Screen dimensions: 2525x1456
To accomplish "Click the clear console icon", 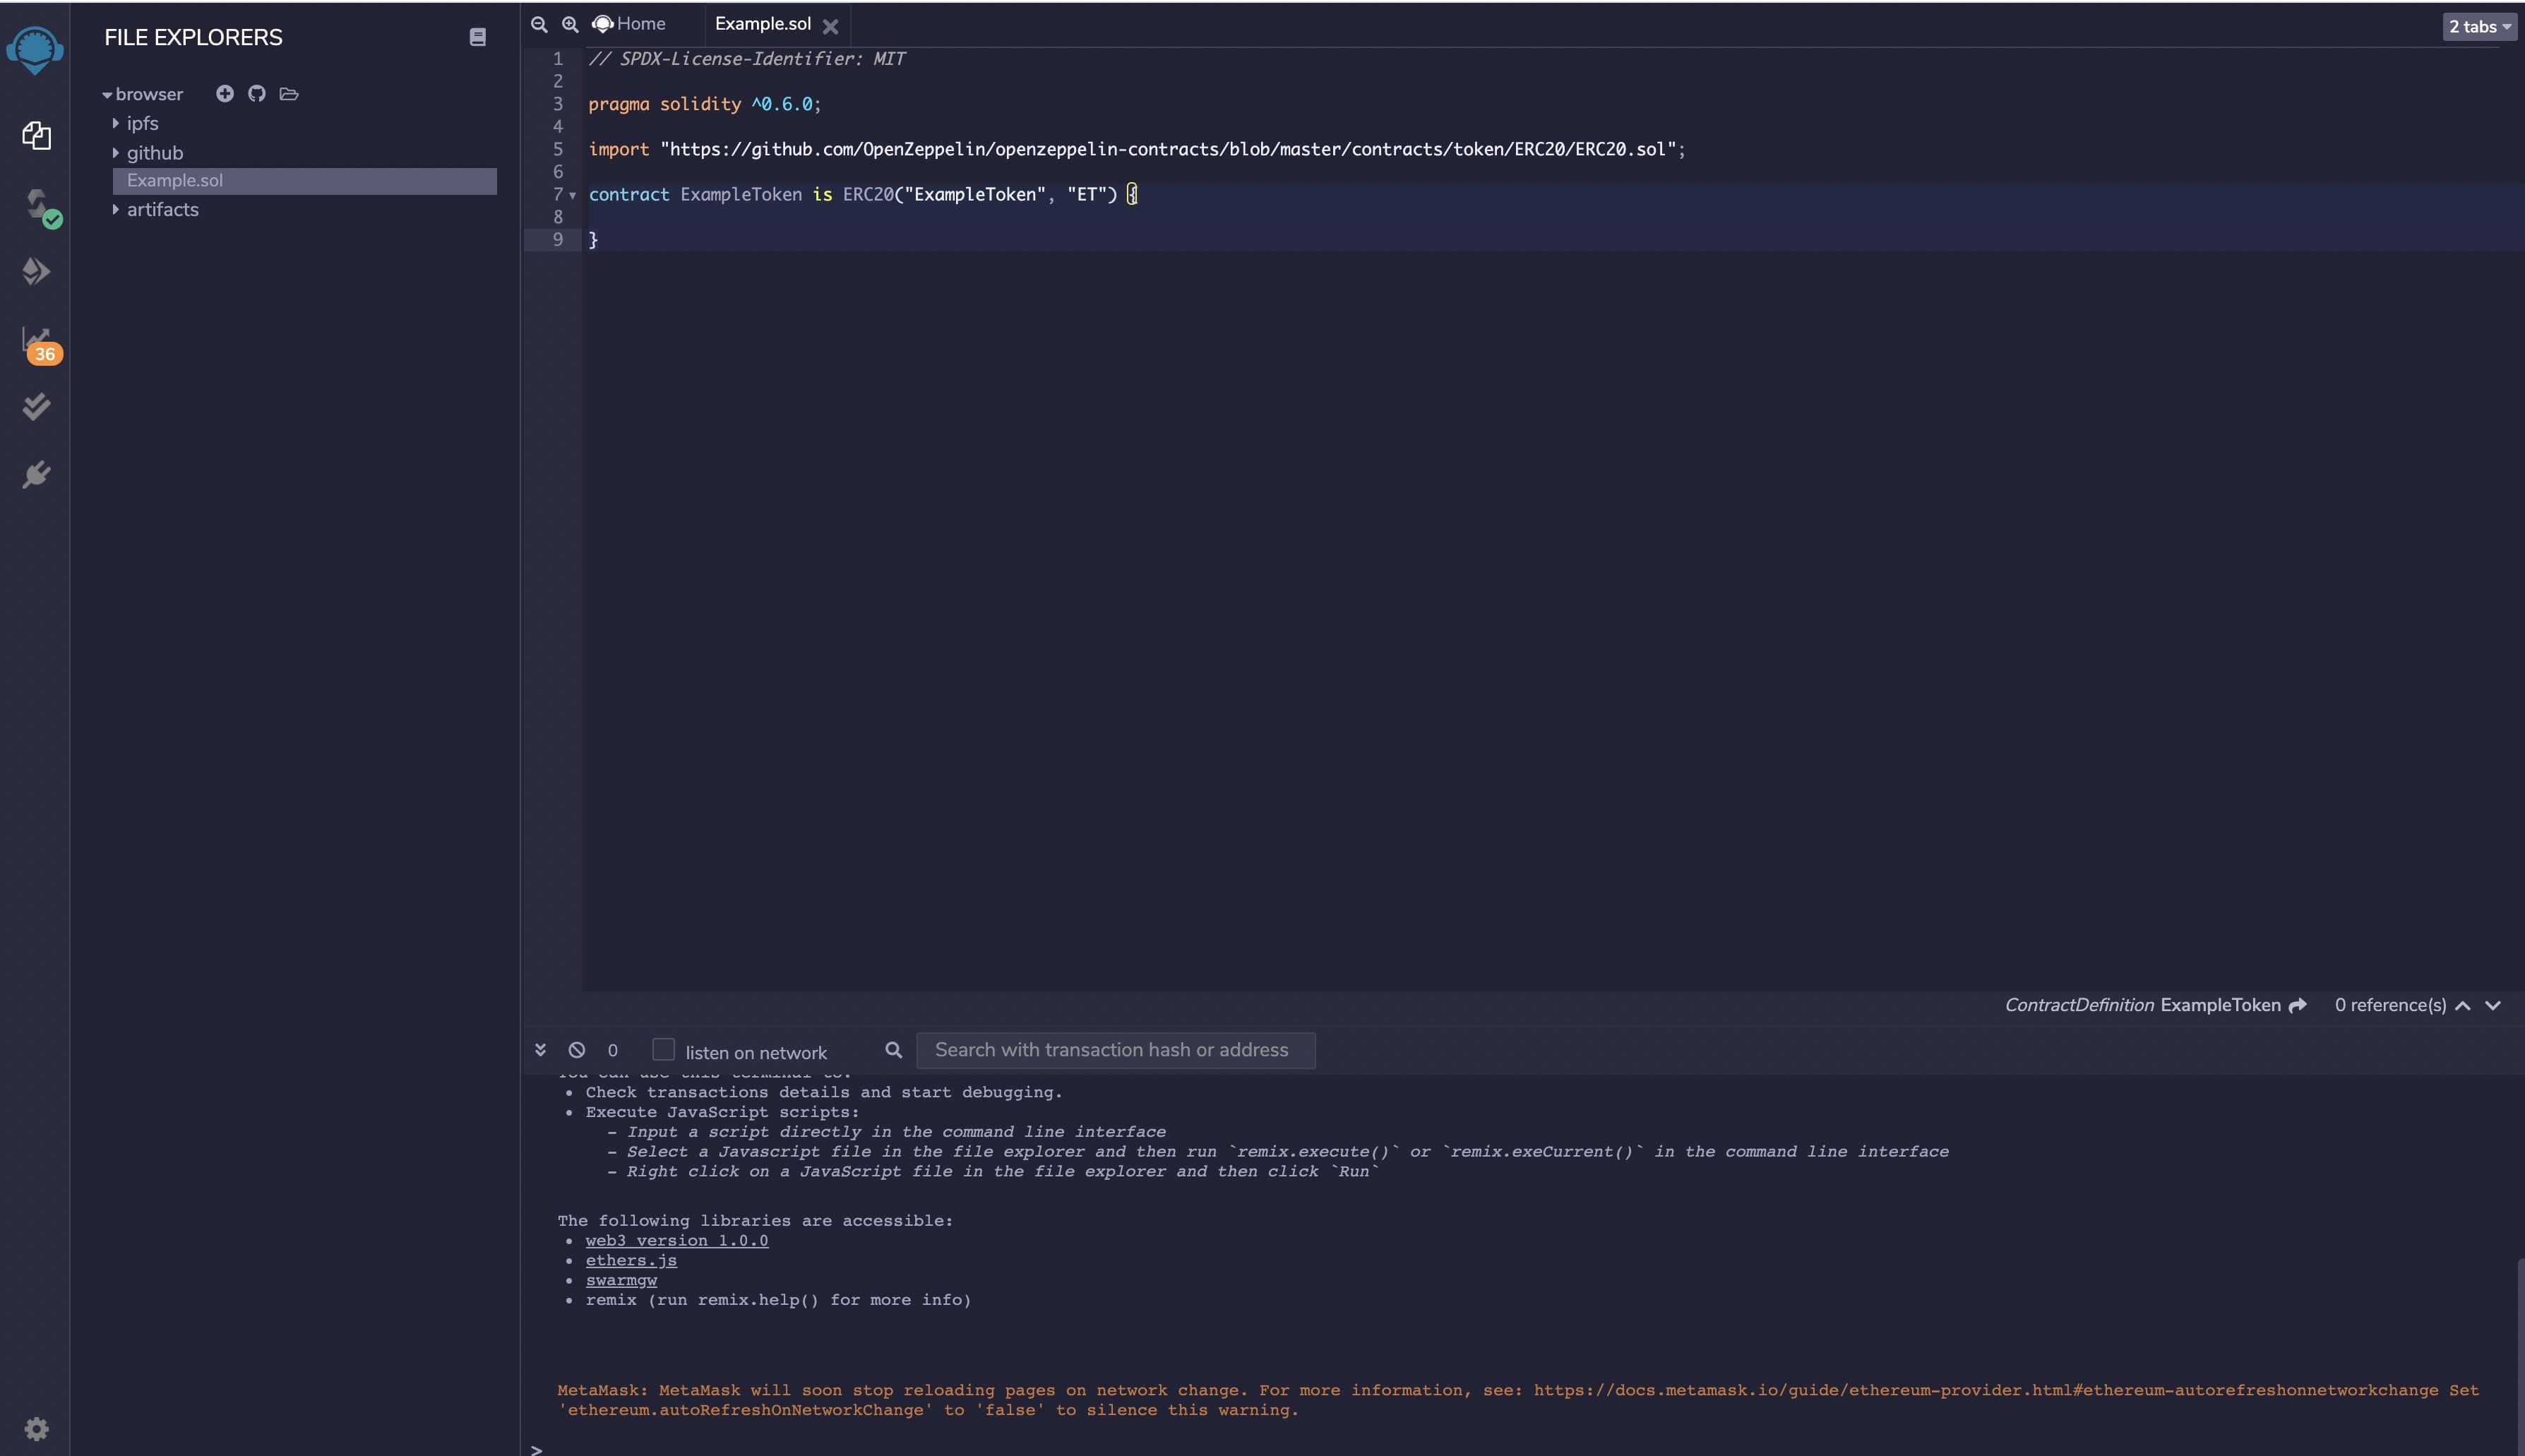I will [577, 1050].
